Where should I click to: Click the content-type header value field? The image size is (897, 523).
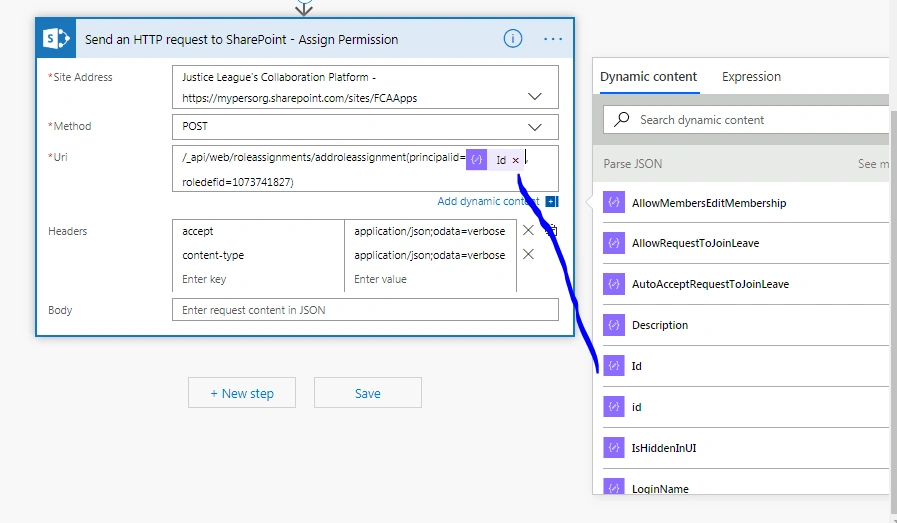pos(430,255)
